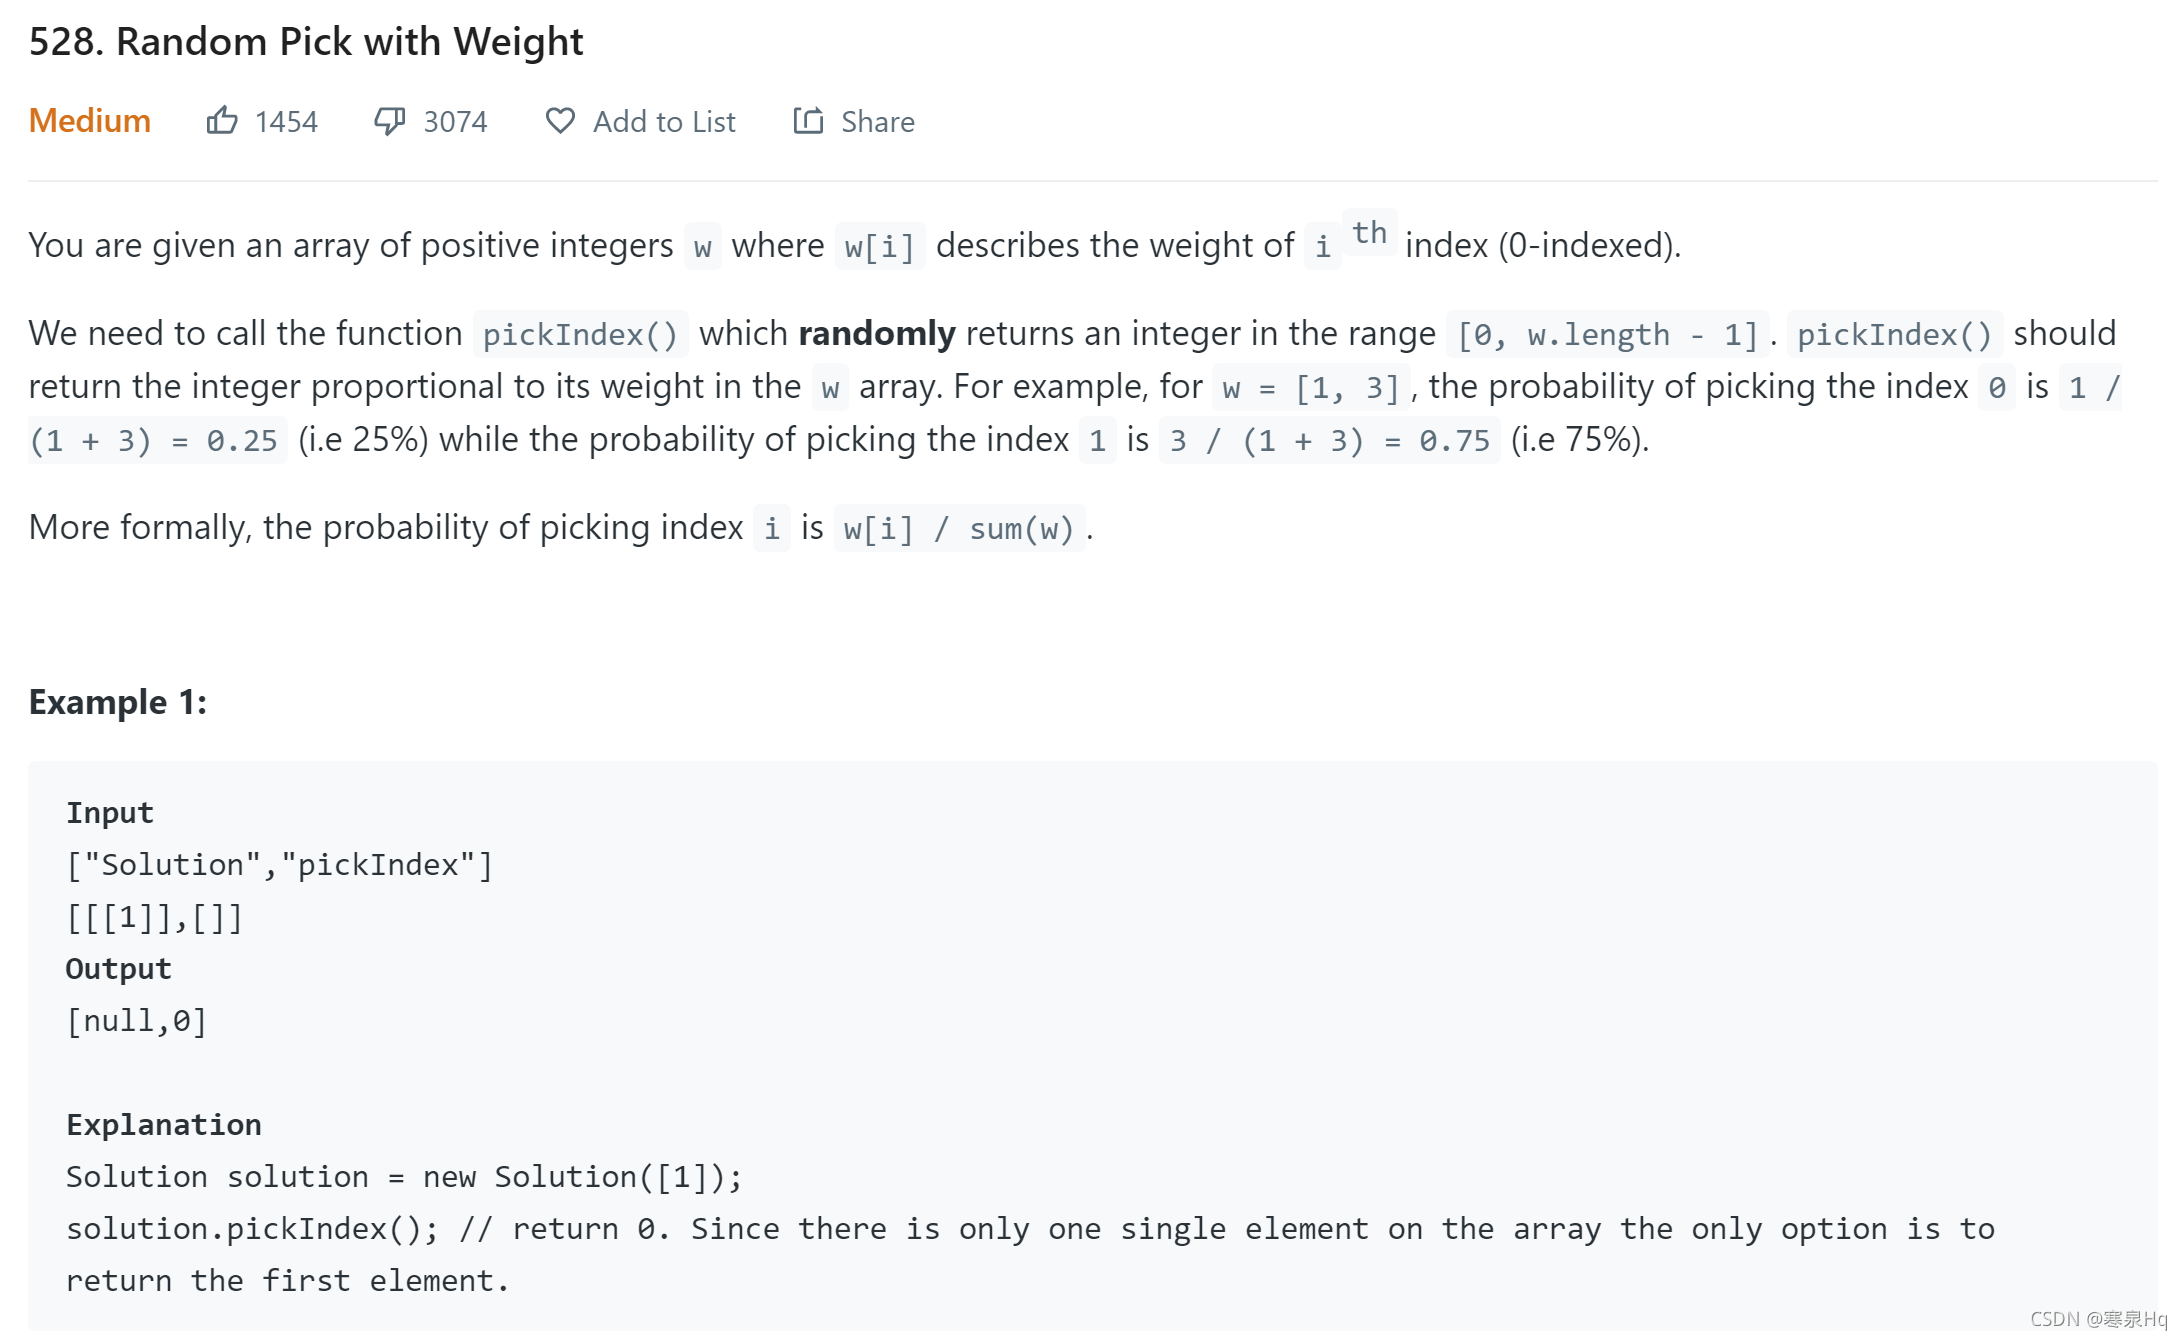Click the Output label in example block
The width and height of the screenshot is (2182, 1340).
click(x=119, y=968)
